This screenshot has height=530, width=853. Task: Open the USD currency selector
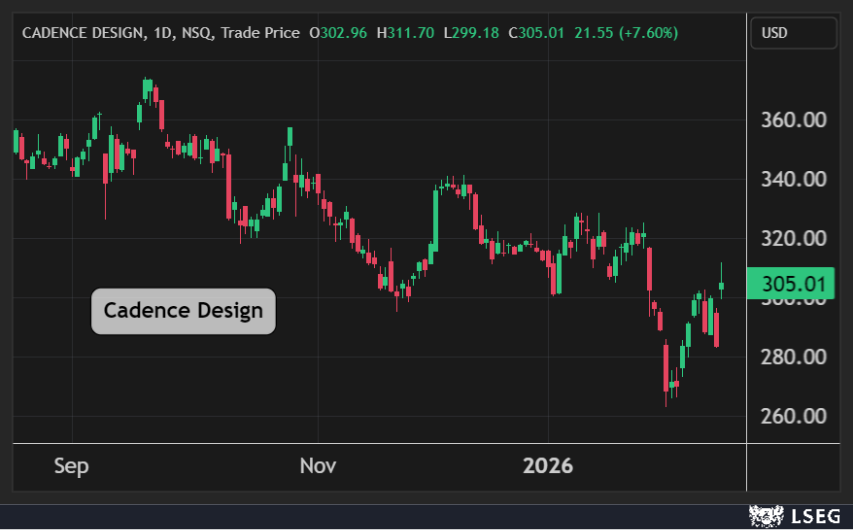pyautogui.click(x=793, y=33)
